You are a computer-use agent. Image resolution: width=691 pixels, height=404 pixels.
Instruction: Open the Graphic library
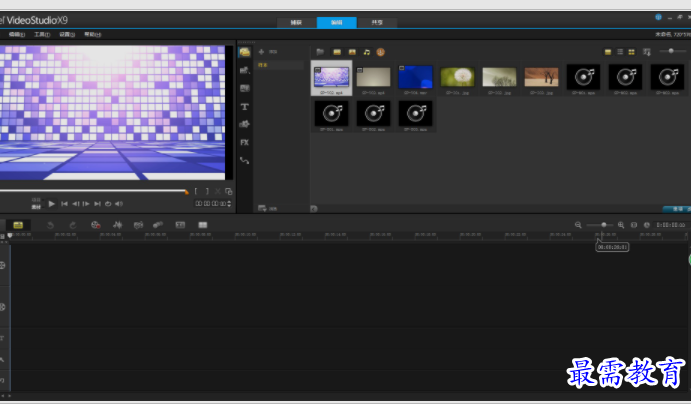click(x=245, y=124)
